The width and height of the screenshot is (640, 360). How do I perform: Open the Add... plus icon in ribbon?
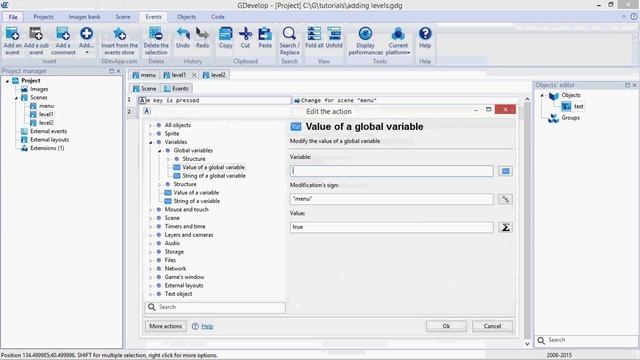coord(86,34)
